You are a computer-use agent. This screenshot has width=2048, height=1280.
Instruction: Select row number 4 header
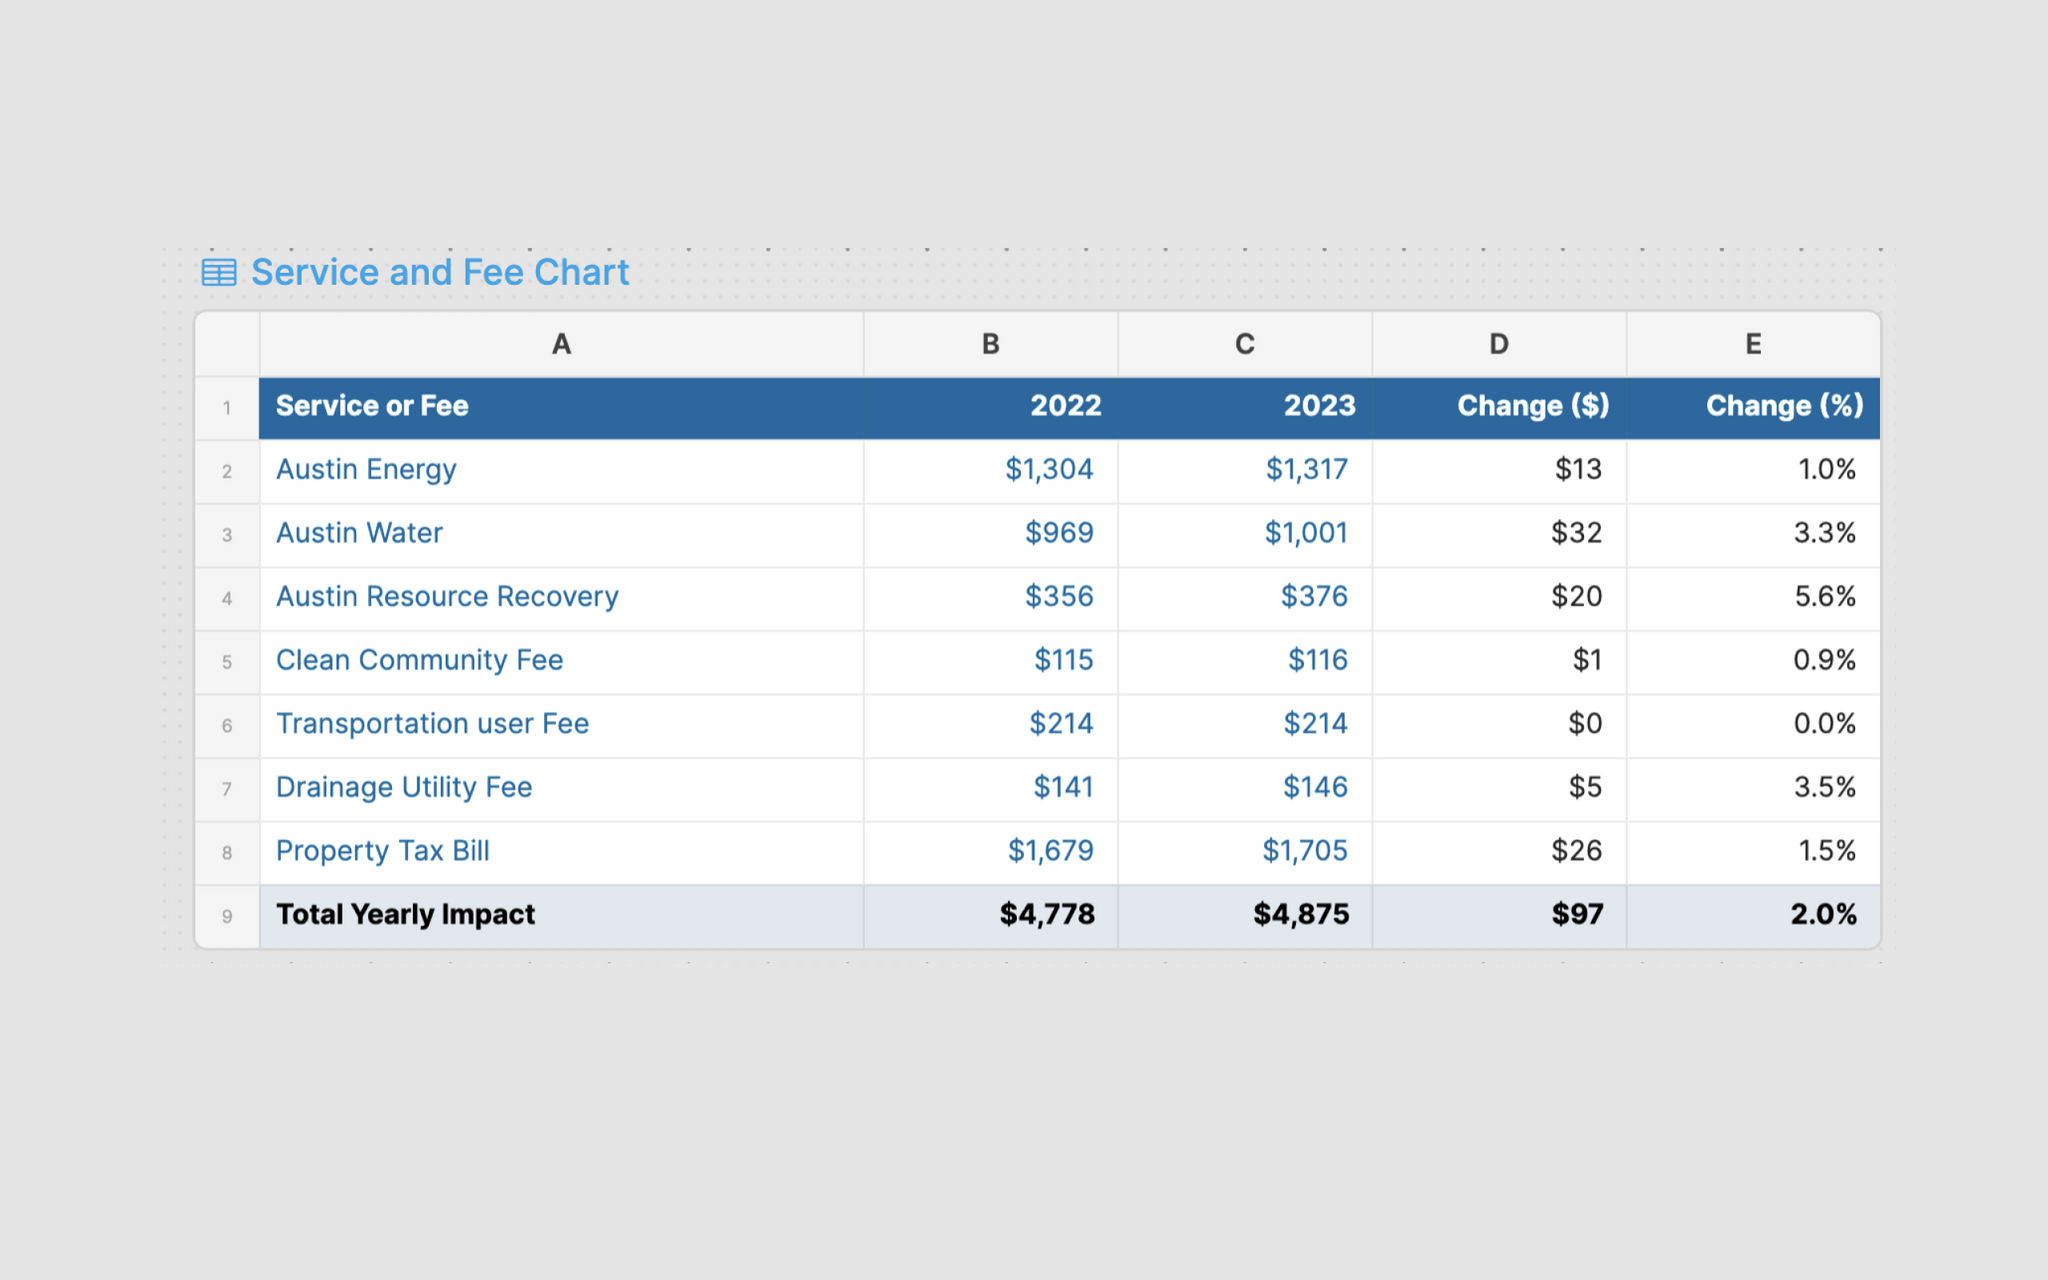(x=227, y=598)
